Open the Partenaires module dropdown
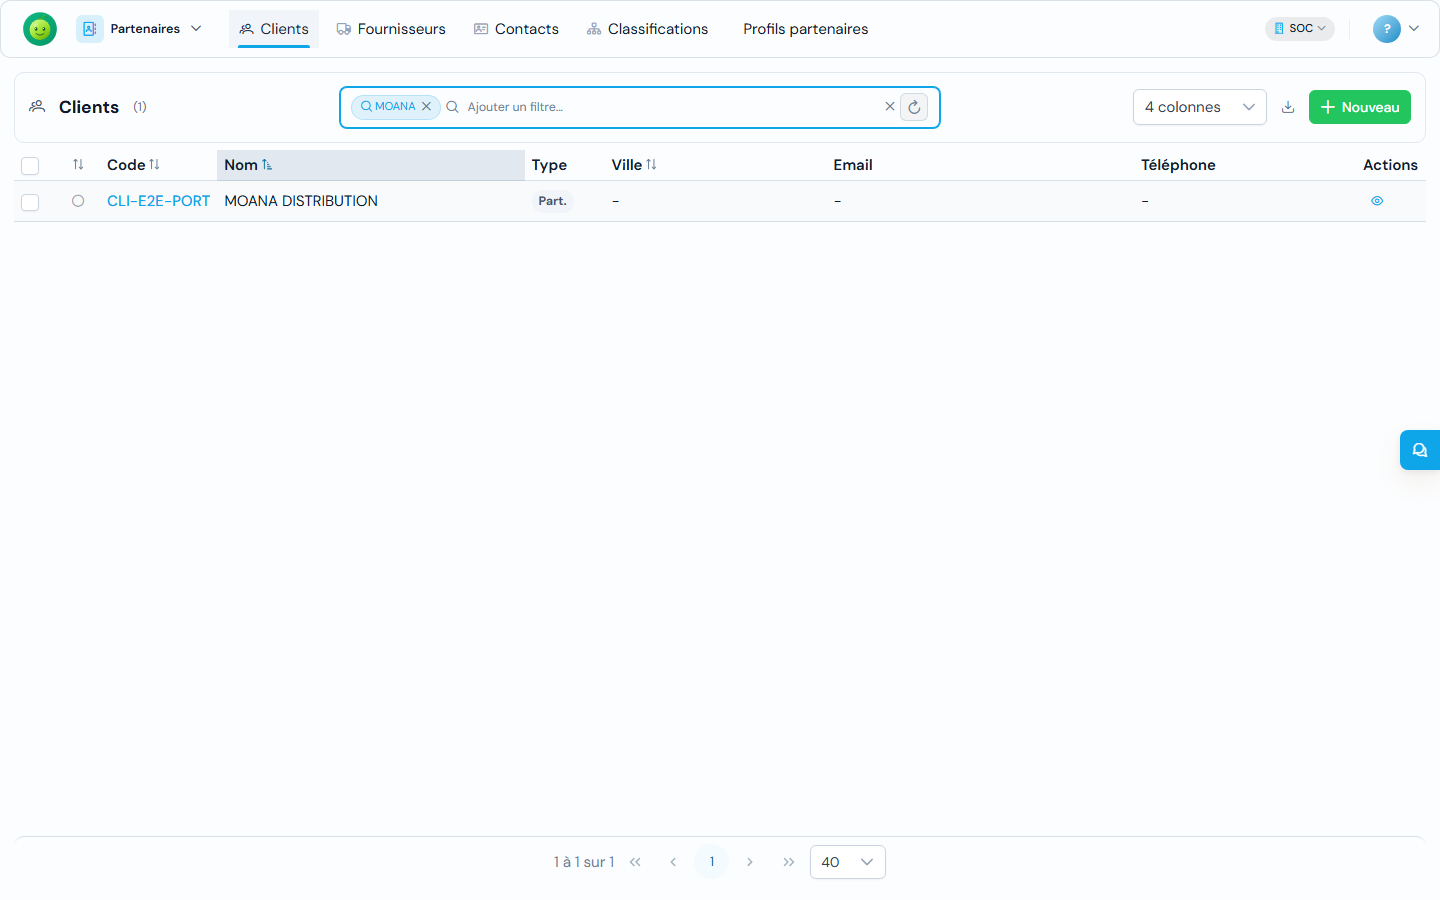Image resolution: width=1440 pixels, height=900 pixels. (x=140, y=29)
